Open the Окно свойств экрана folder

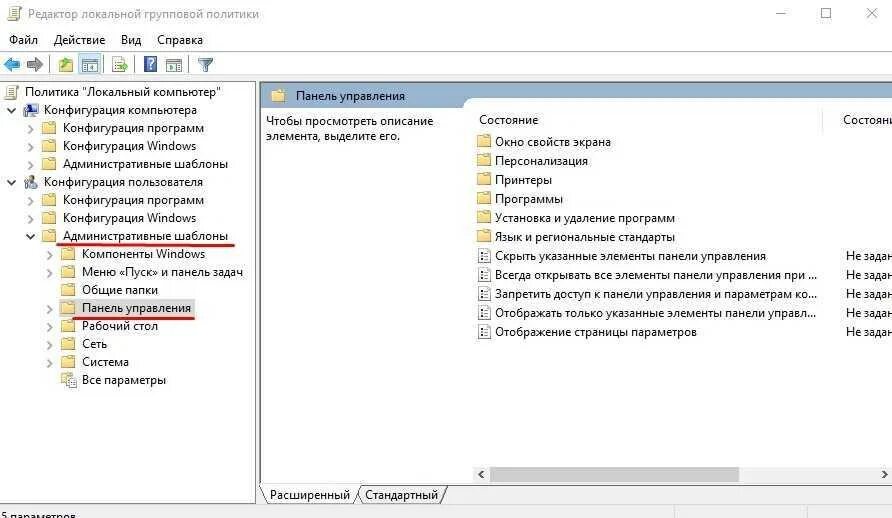[x=552, y=142]
